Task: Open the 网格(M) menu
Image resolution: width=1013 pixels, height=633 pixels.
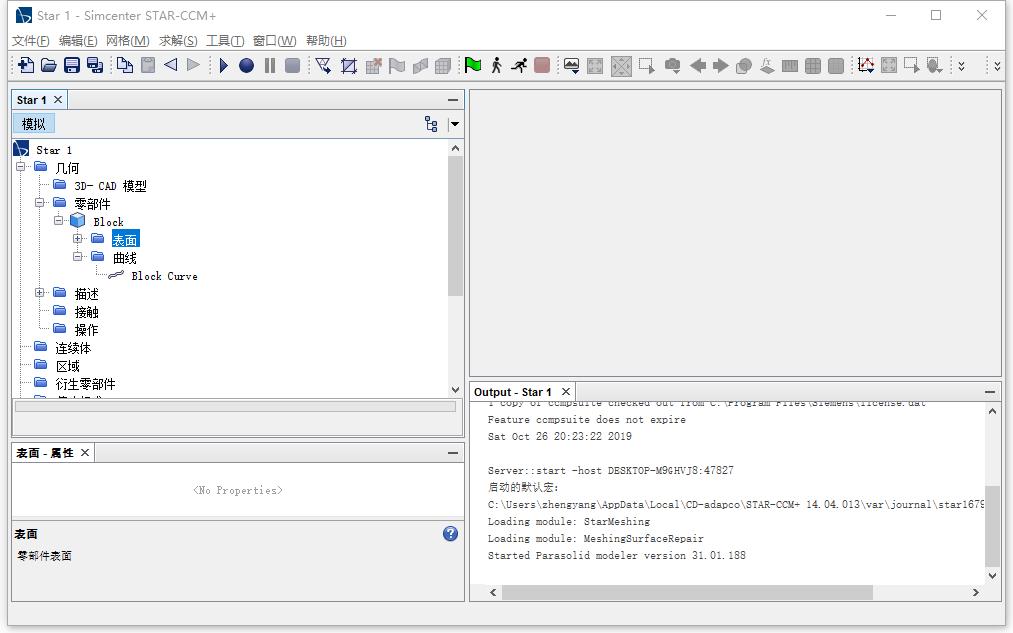Action: [x=127, y=41]
